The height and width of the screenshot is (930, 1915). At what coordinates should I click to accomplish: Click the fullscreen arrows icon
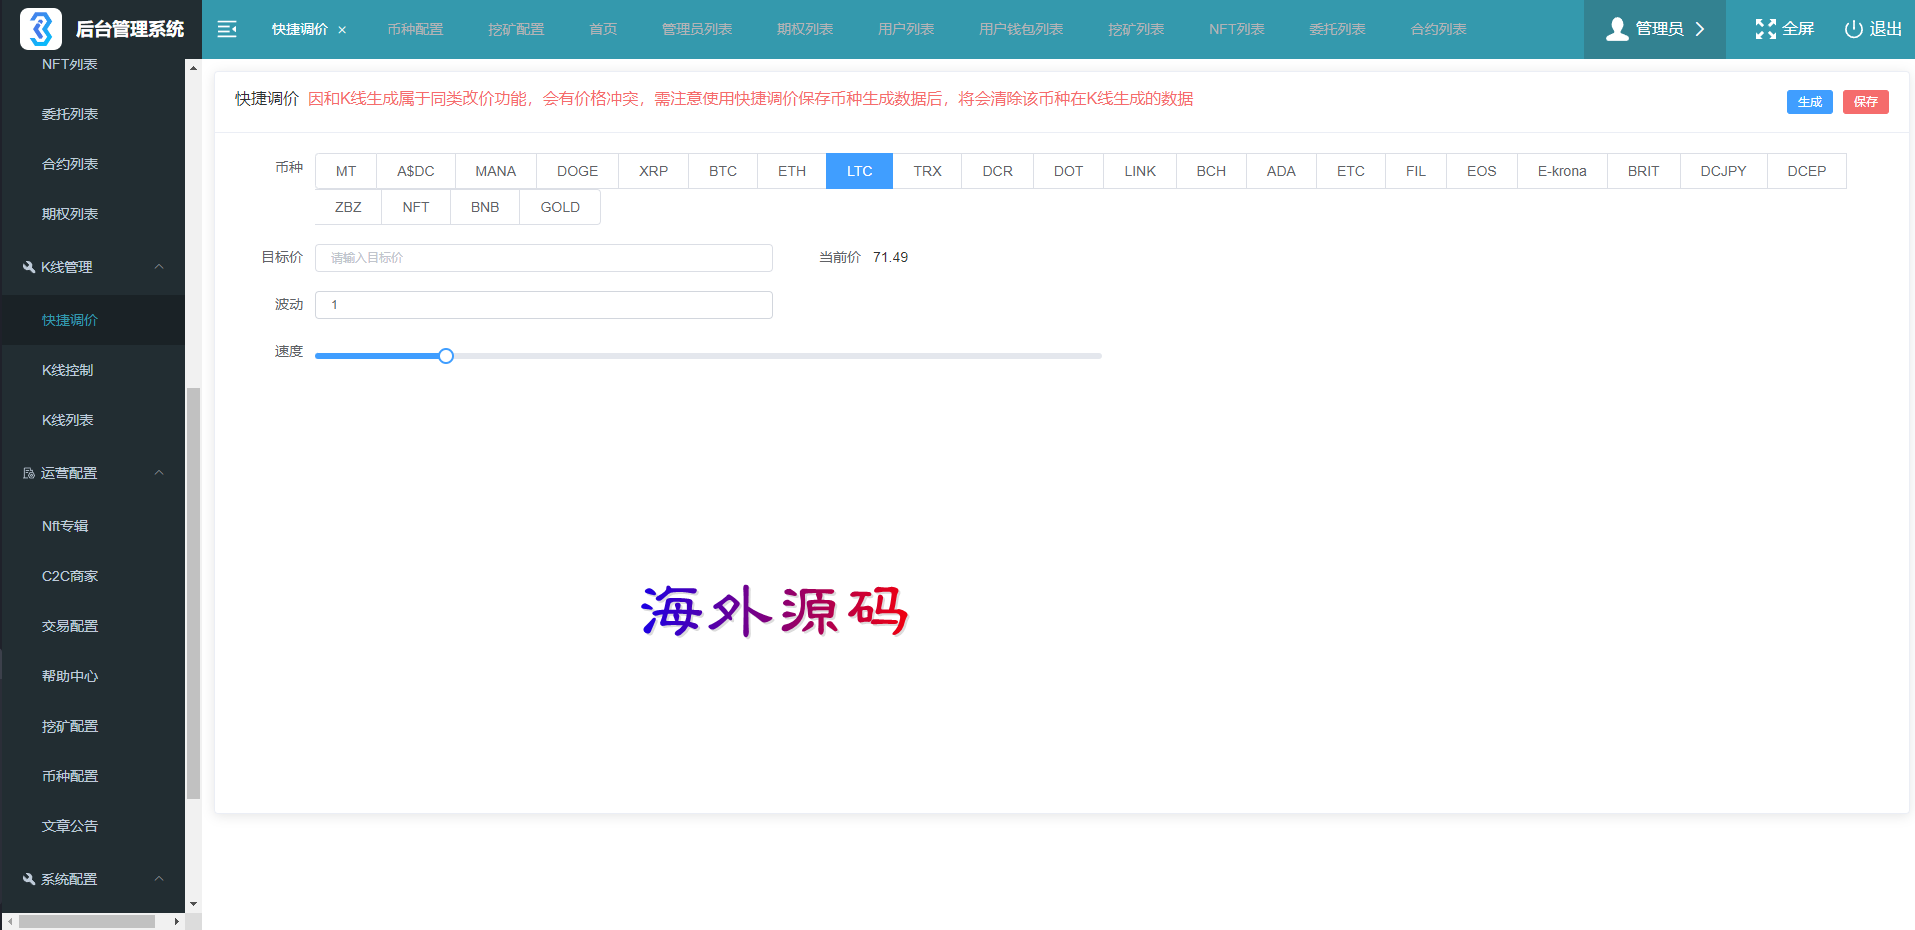click(x=1766, y=29)
